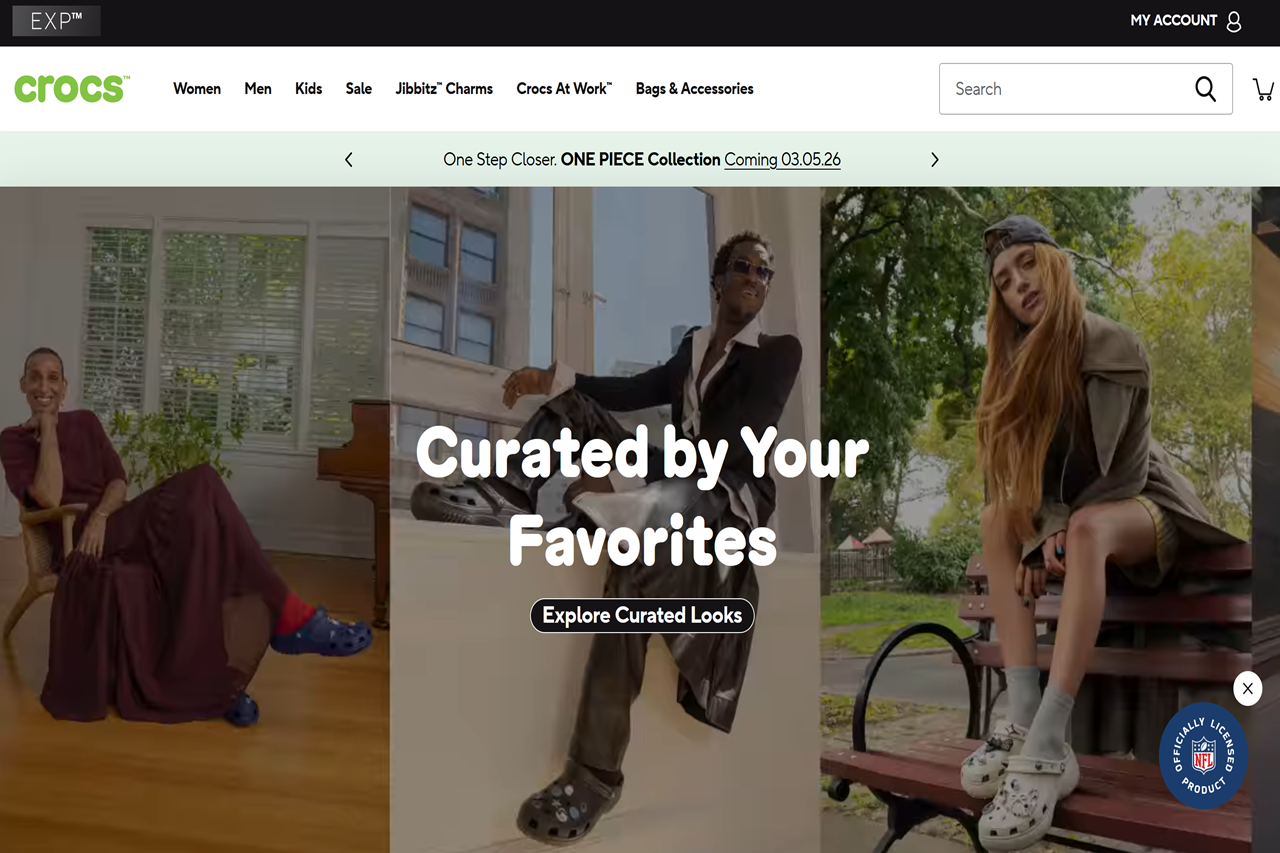Click Explore Curated Looks
This screenshot has height=853, width=1280.
click(641, 615)
